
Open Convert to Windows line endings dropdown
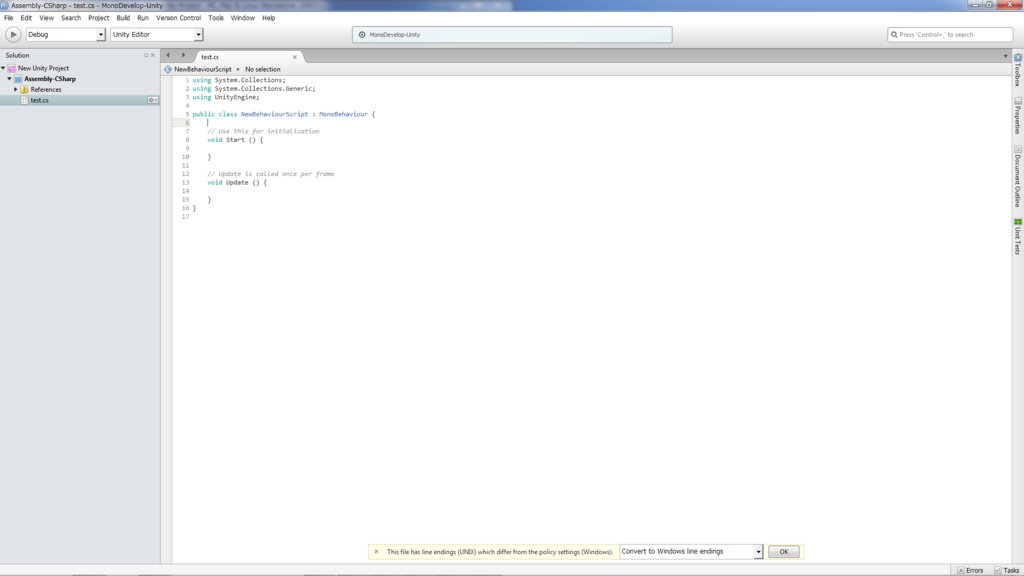point(691,552)
